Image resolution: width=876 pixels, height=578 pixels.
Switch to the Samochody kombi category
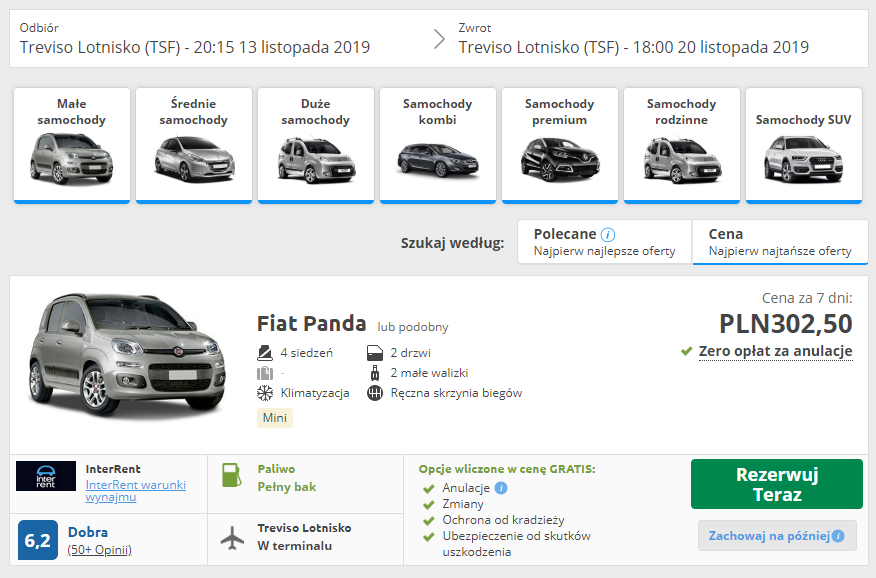[438, 145]
